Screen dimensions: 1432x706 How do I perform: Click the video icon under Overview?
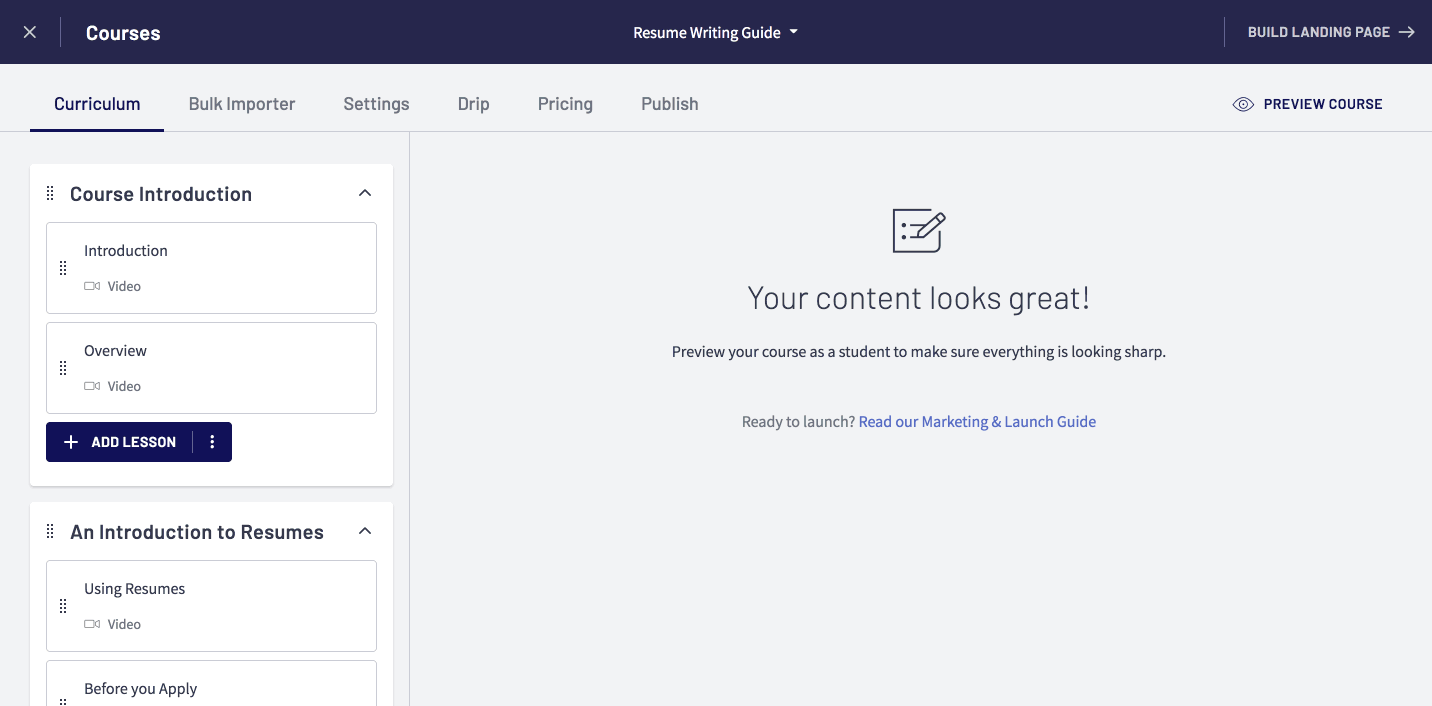point(92,386)
